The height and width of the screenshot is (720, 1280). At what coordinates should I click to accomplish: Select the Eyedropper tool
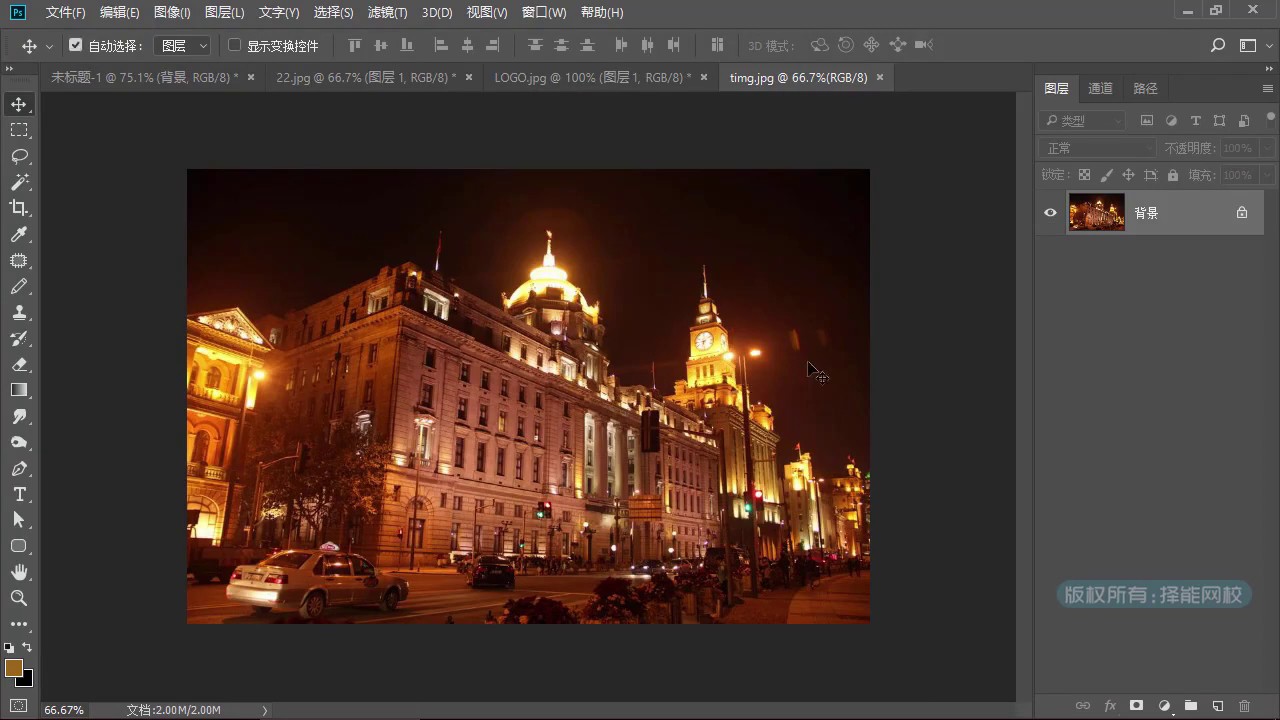(19, 234)
